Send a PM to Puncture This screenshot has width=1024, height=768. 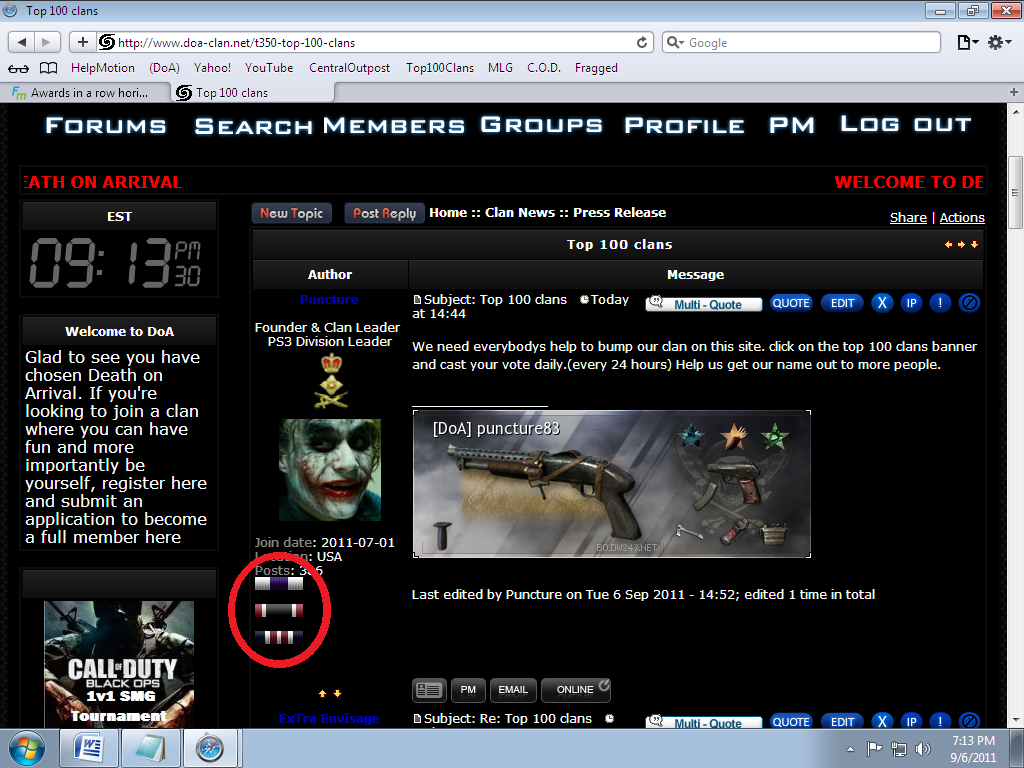[x=468, y=690]
